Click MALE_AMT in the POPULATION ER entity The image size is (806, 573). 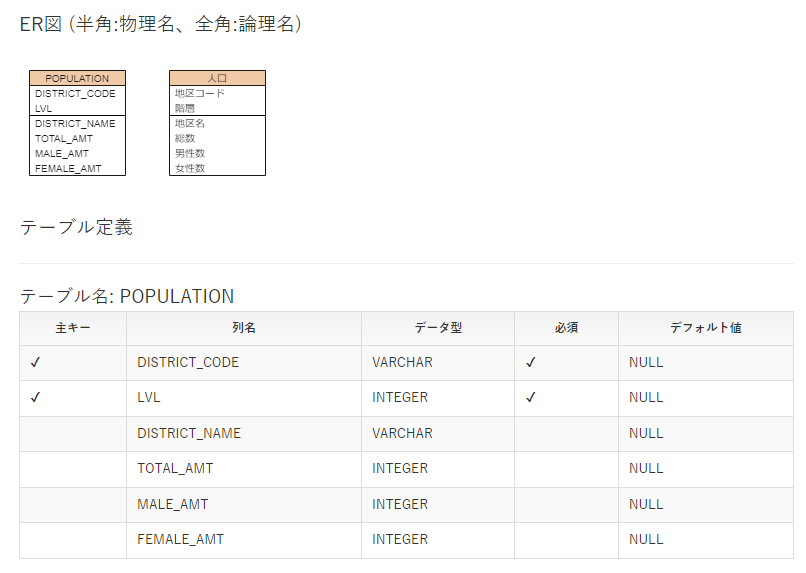62,153
